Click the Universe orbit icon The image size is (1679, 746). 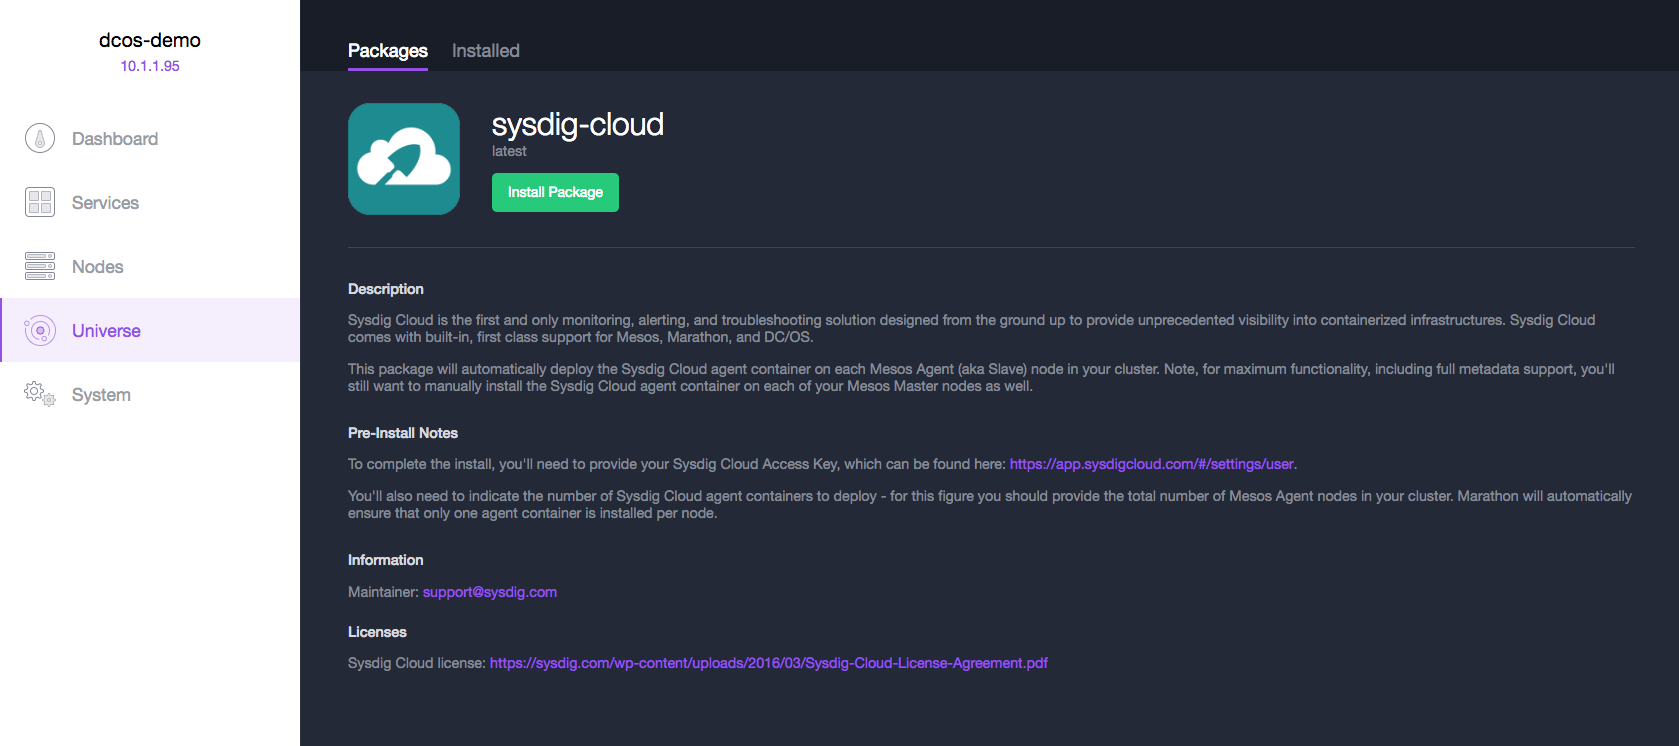[x=40, y=330]
